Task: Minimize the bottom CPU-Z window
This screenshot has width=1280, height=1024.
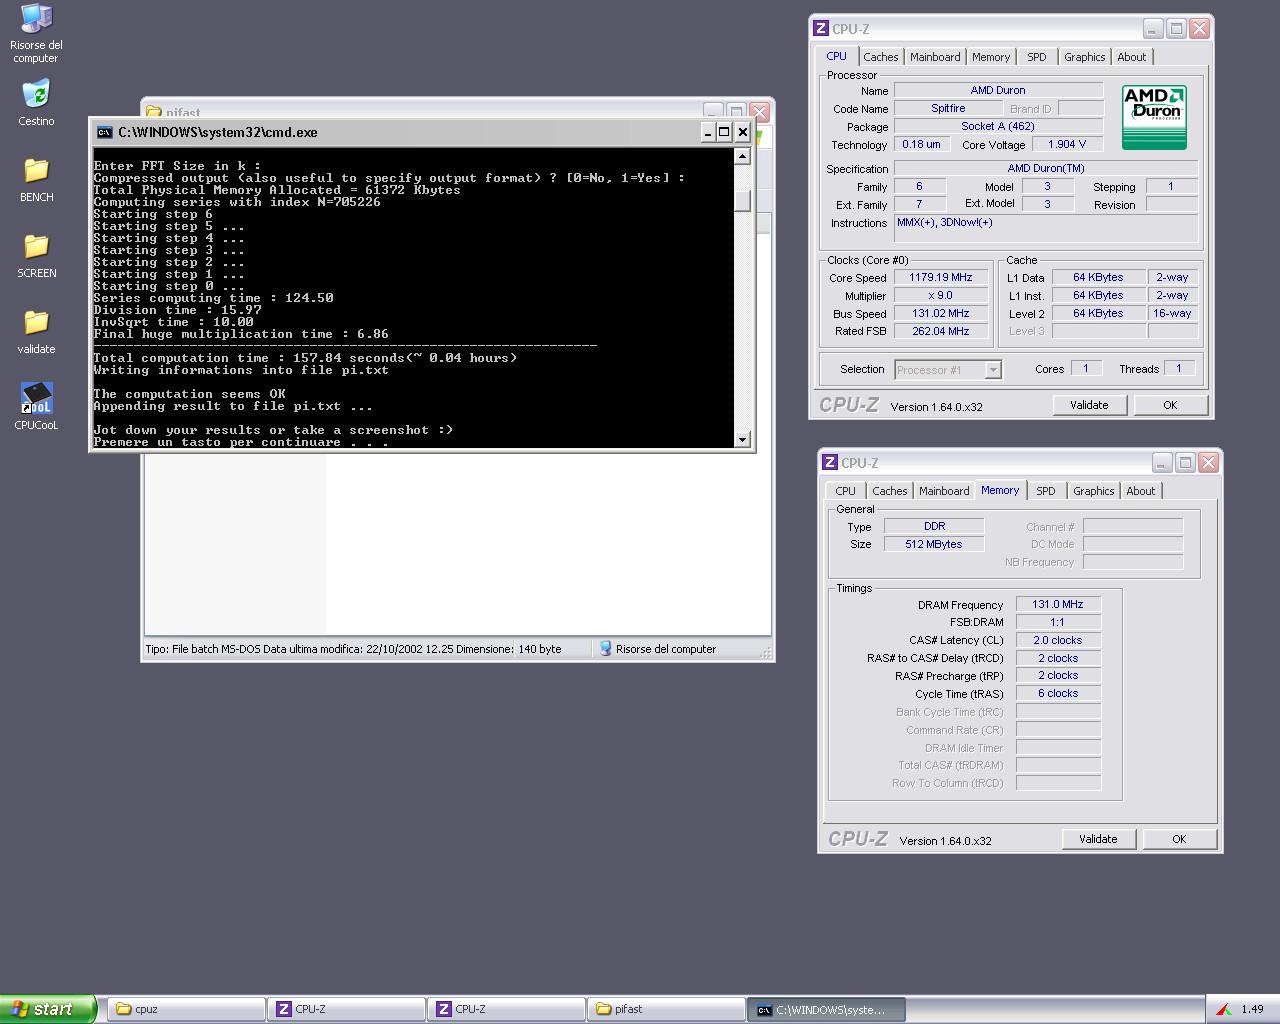Action: (1162, 463)
